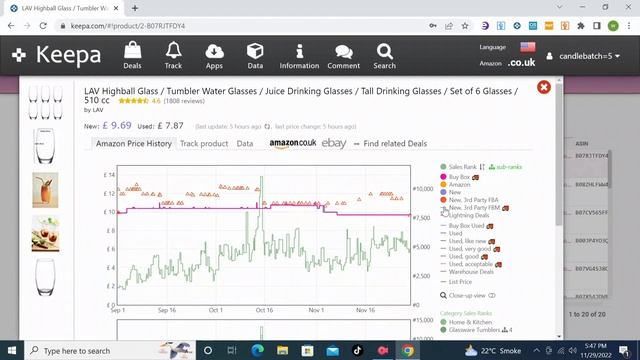Toggle the List Price line

click(x=456, y=282)
